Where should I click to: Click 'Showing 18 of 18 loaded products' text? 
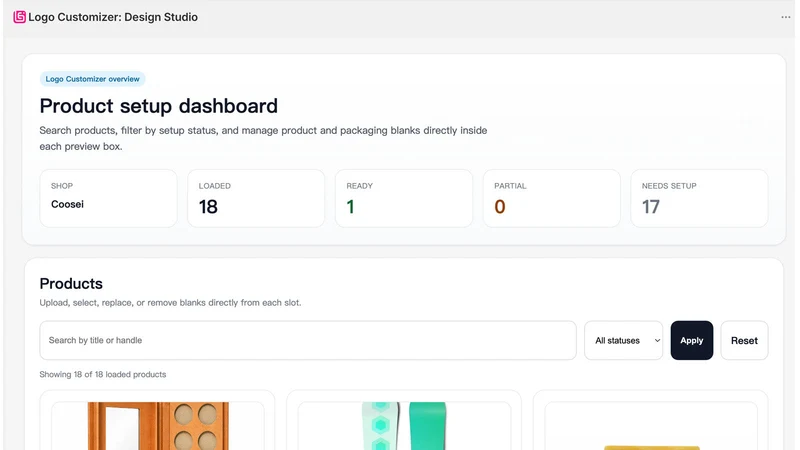103,374
